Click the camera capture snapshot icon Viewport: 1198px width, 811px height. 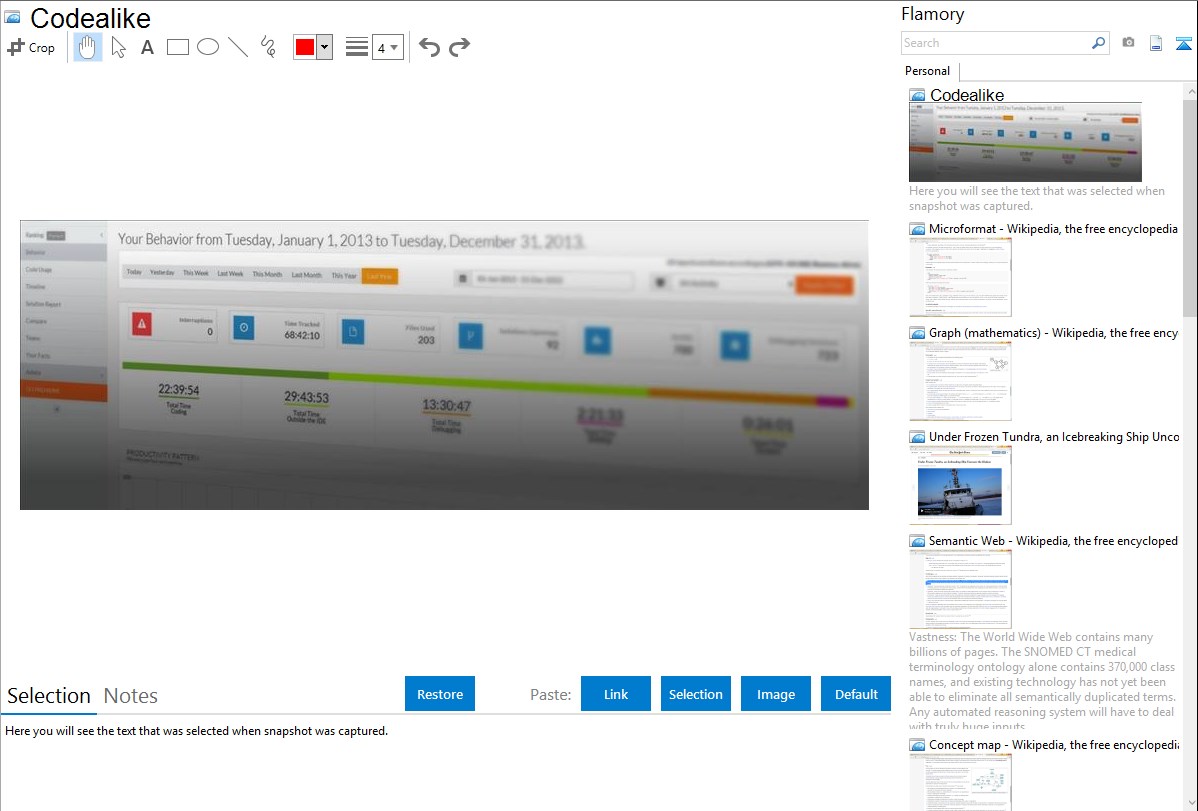point(1128,43)
